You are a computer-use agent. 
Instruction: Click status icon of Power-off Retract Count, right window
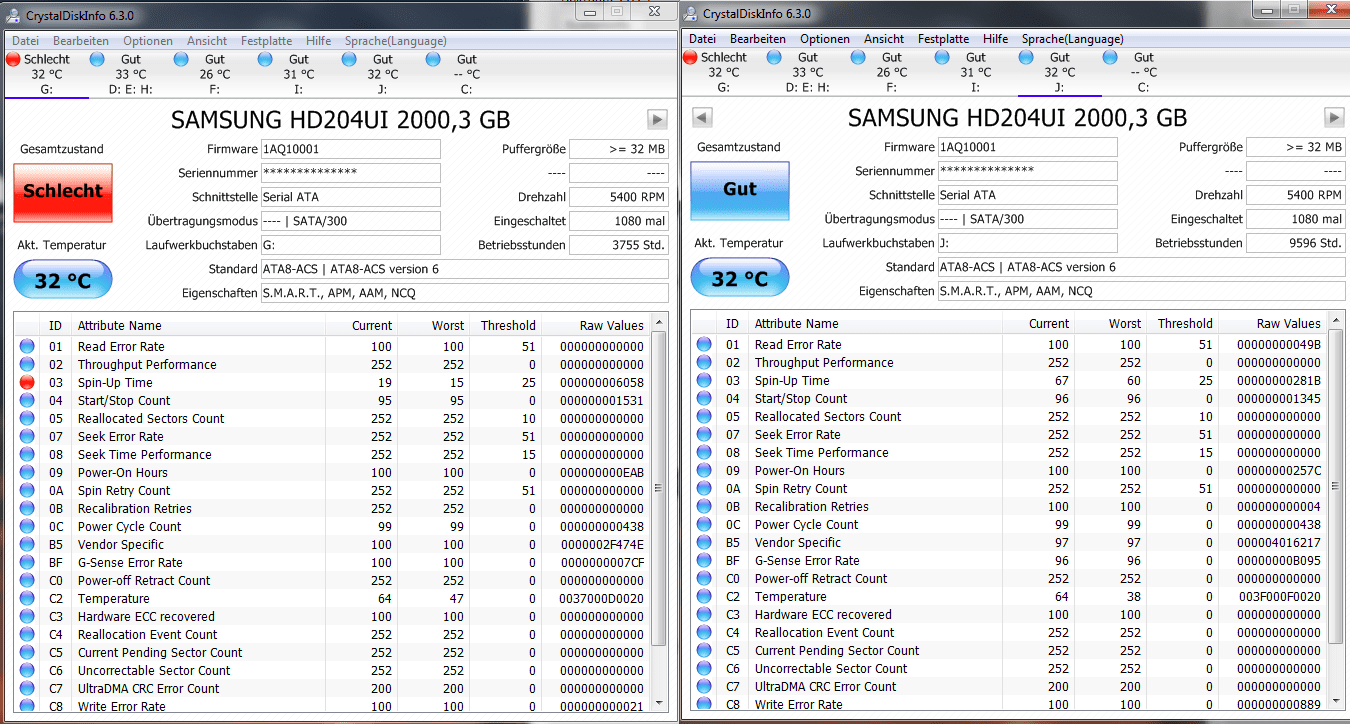[x=704, y=579]
